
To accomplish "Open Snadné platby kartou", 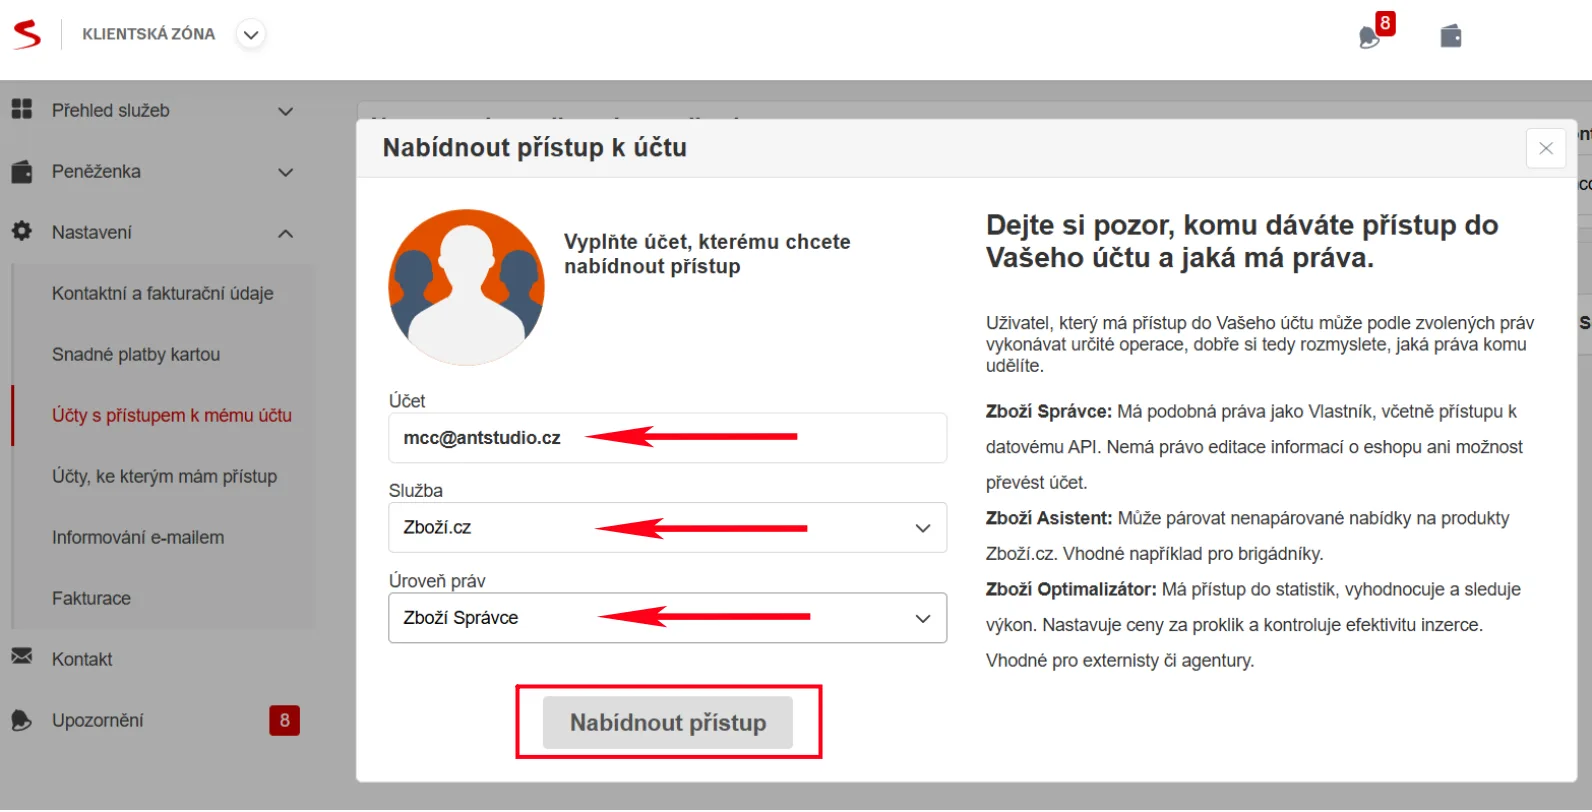I will coord(136,354).
